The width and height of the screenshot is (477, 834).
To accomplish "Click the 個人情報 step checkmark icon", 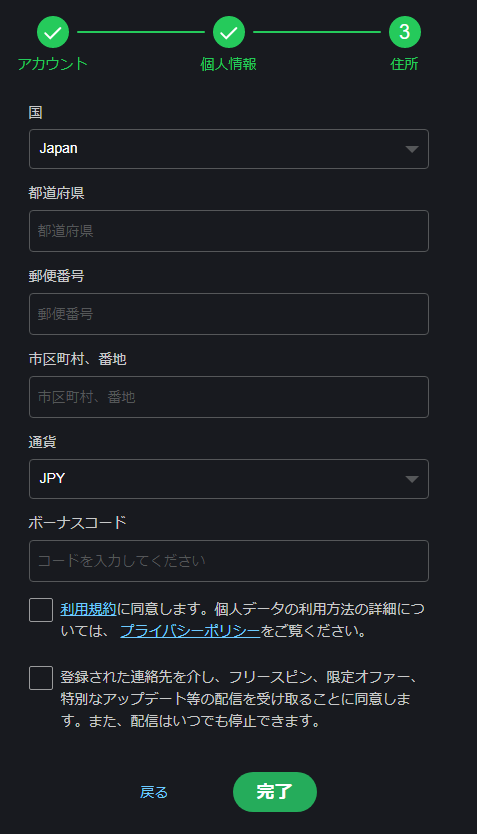I will (229, 32).
